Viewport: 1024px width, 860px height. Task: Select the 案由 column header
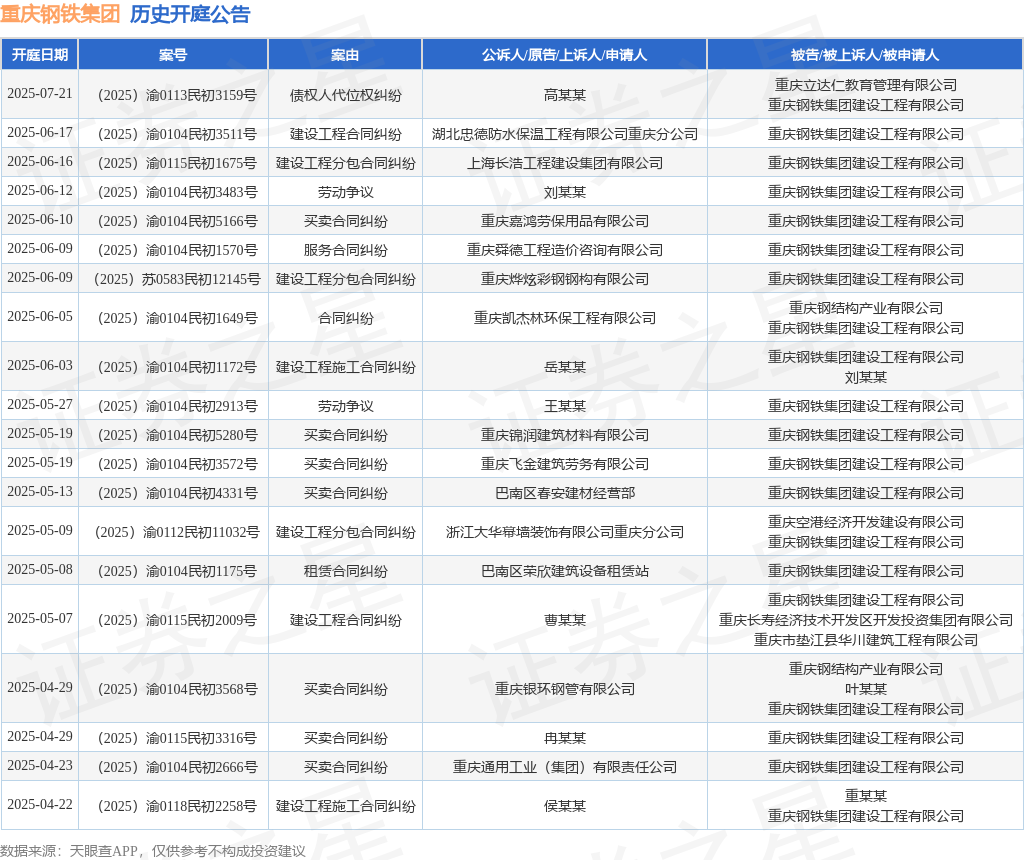(x=345, y=55)
